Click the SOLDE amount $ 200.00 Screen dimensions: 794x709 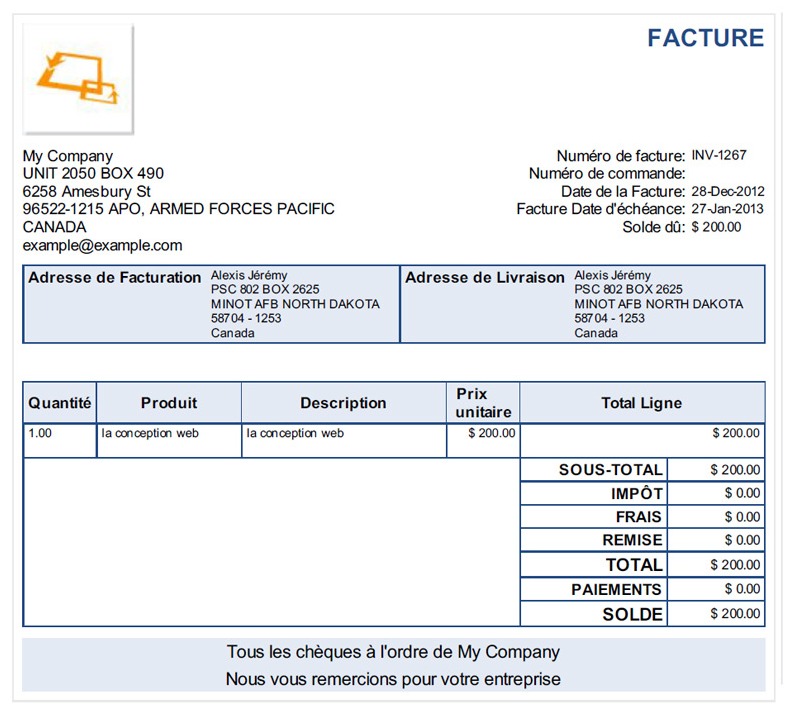coord(735,614)
